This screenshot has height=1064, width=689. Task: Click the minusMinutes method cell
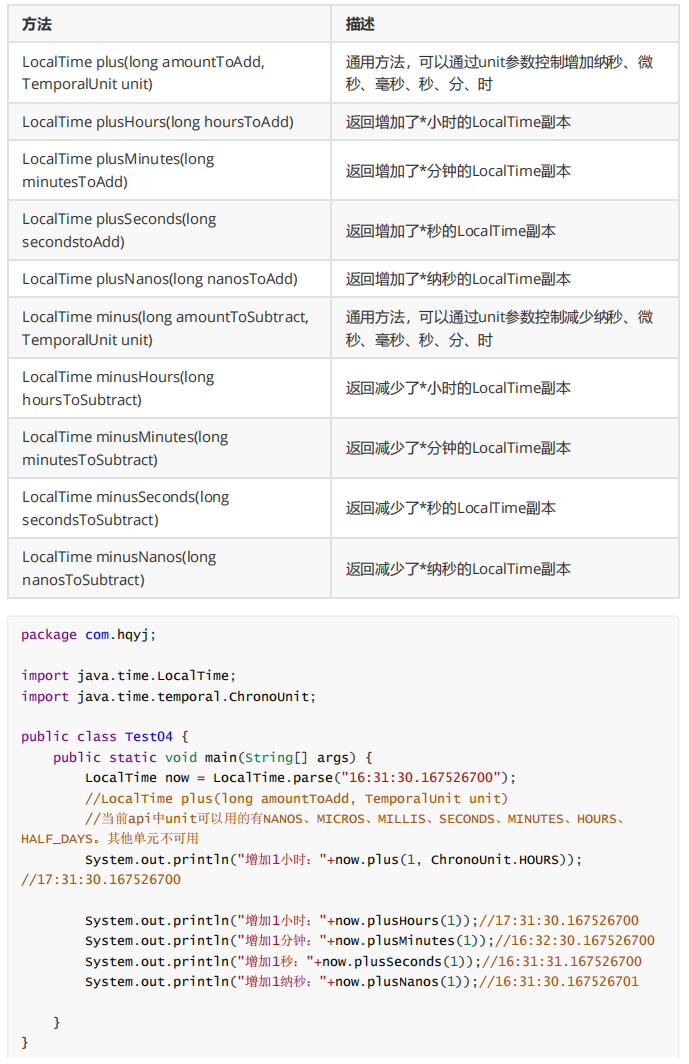tap(125, 448)
